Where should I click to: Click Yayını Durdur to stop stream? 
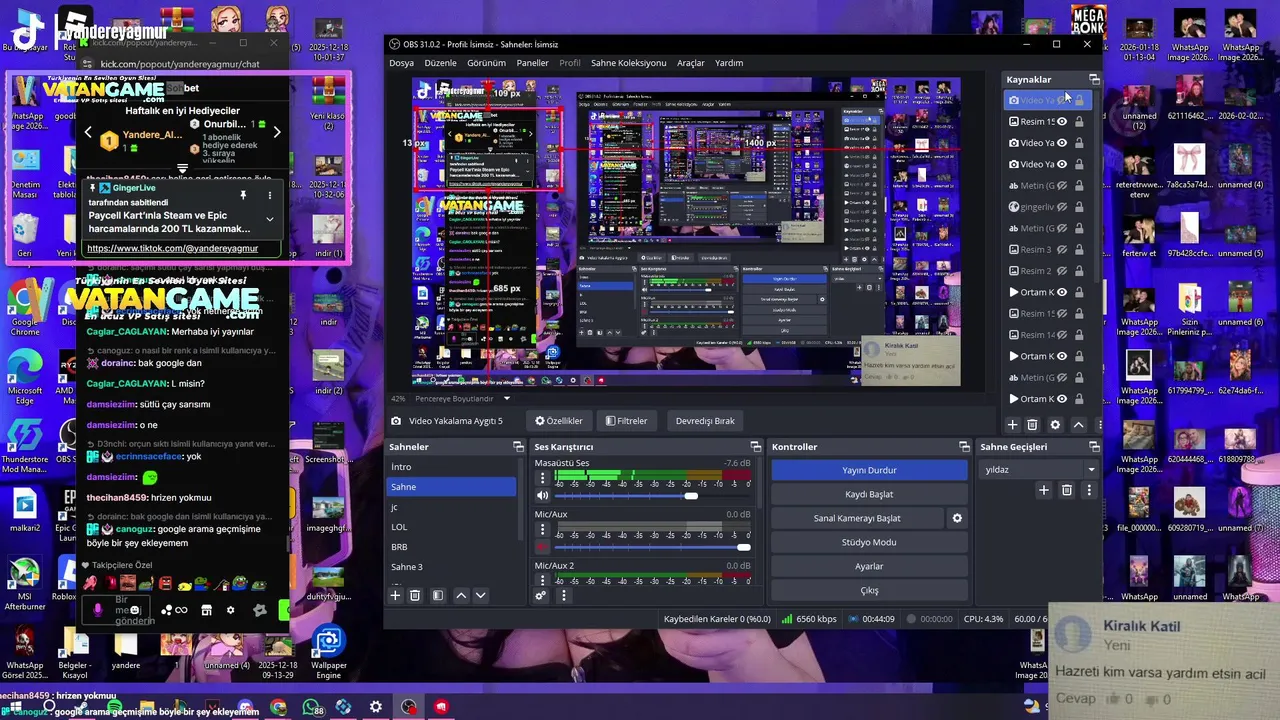[x=869, y=470]
